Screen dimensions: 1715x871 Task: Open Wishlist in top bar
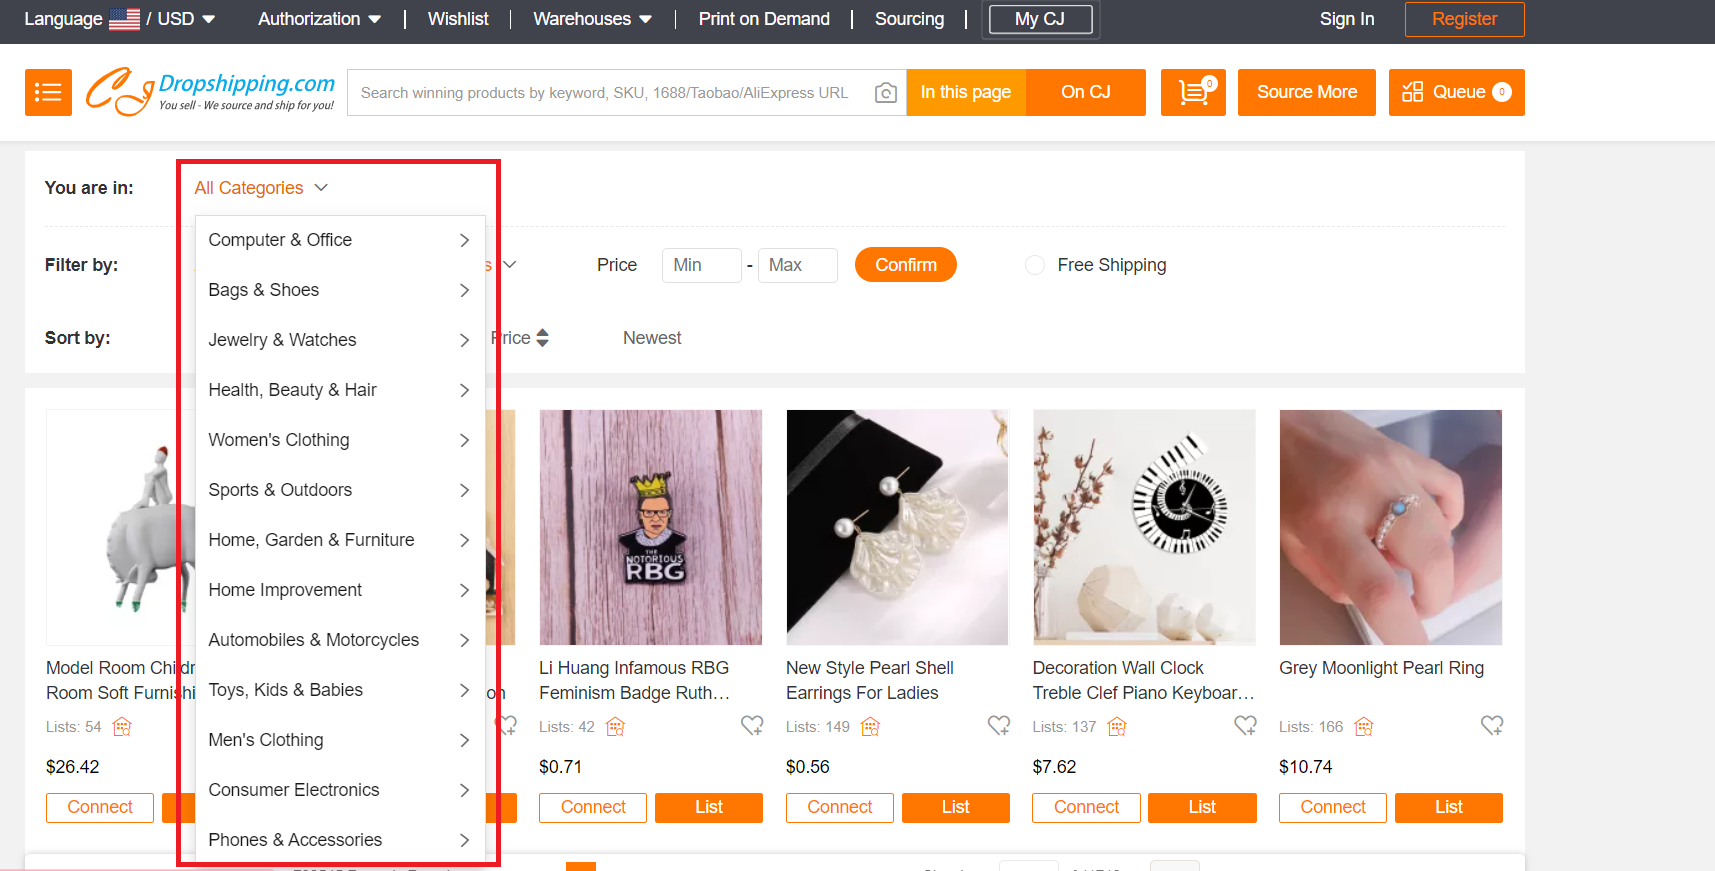[458, 19]
